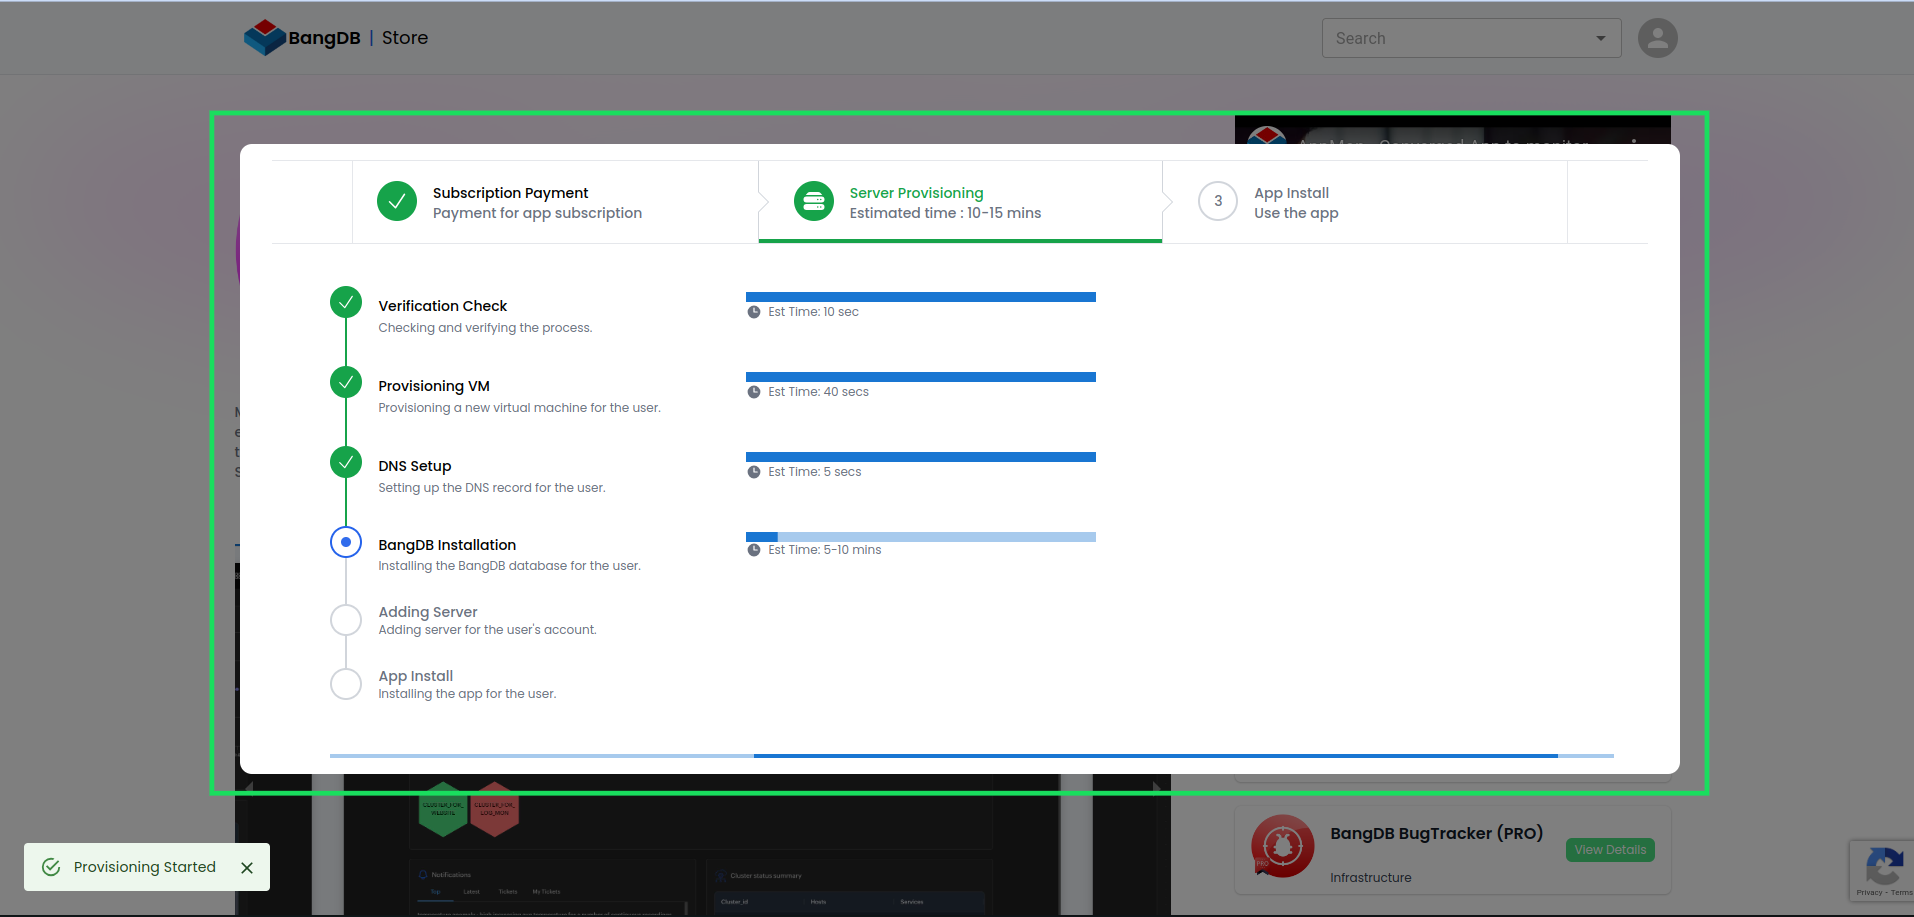Viewport: 1914px width, 917px height.
Task: Click the 'Provisioning VM' step title
Action: (x=434, y=386)
